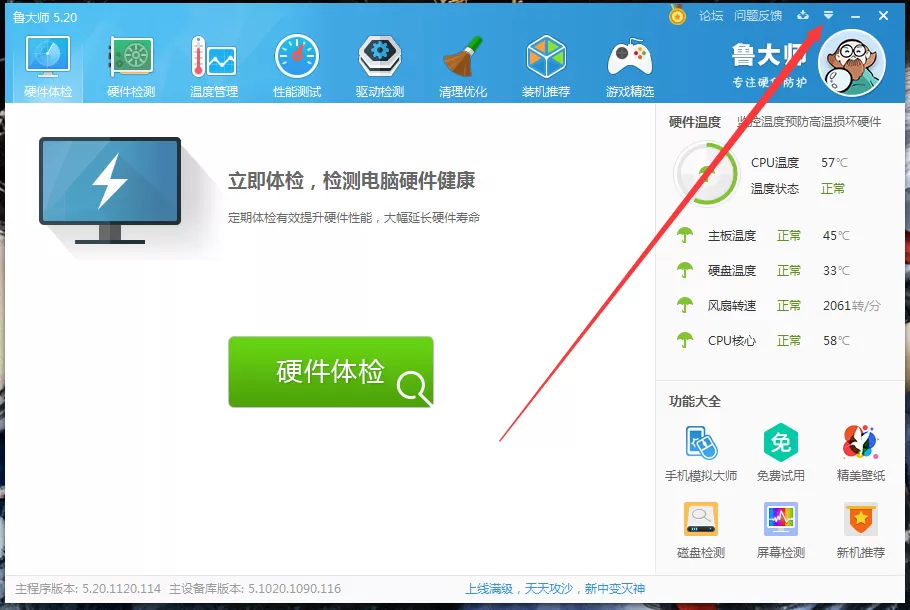910x610 pixels.
Task: Minimize the 鲁大师 window
Action: (x=855, y=16)
